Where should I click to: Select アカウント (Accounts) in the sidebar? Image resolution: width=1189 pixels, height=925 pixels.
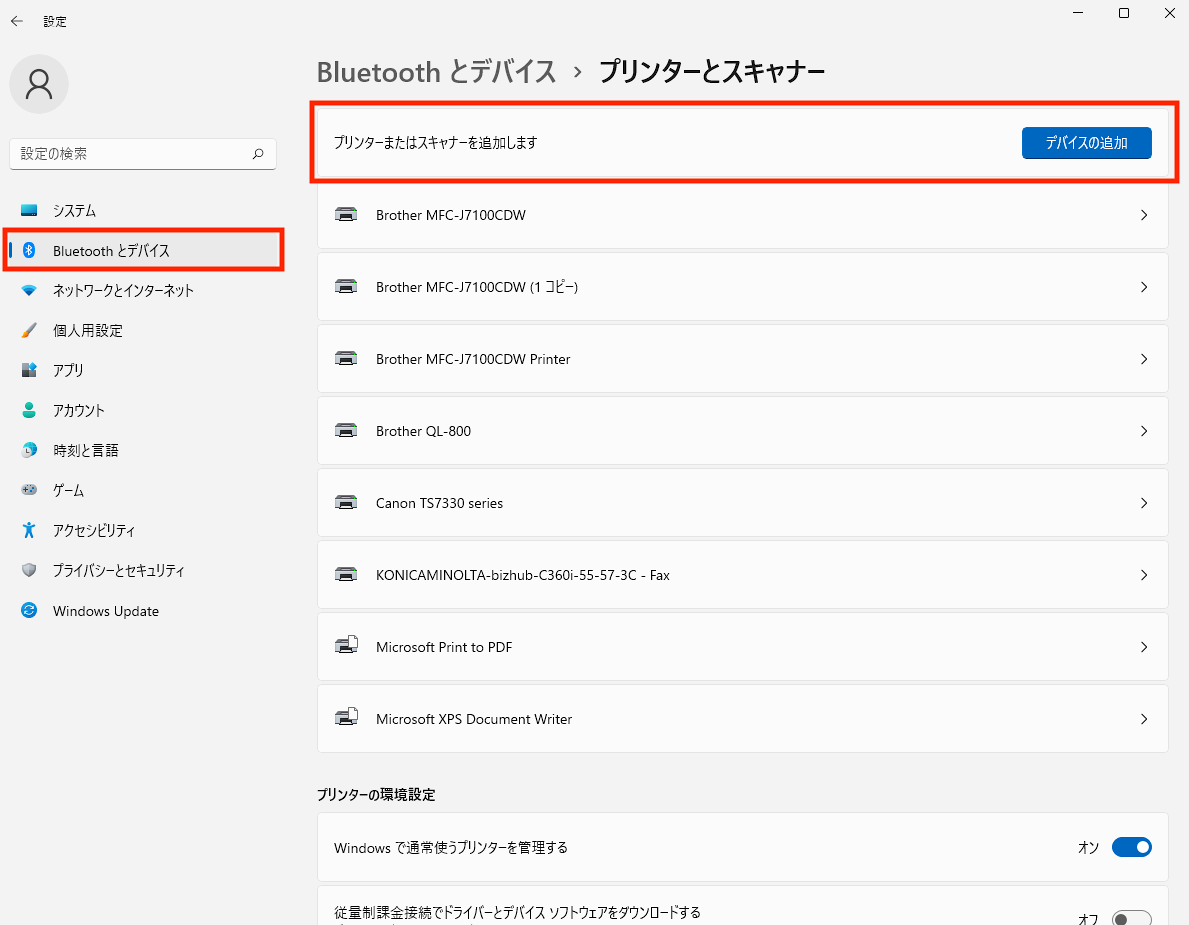[78, 411]
